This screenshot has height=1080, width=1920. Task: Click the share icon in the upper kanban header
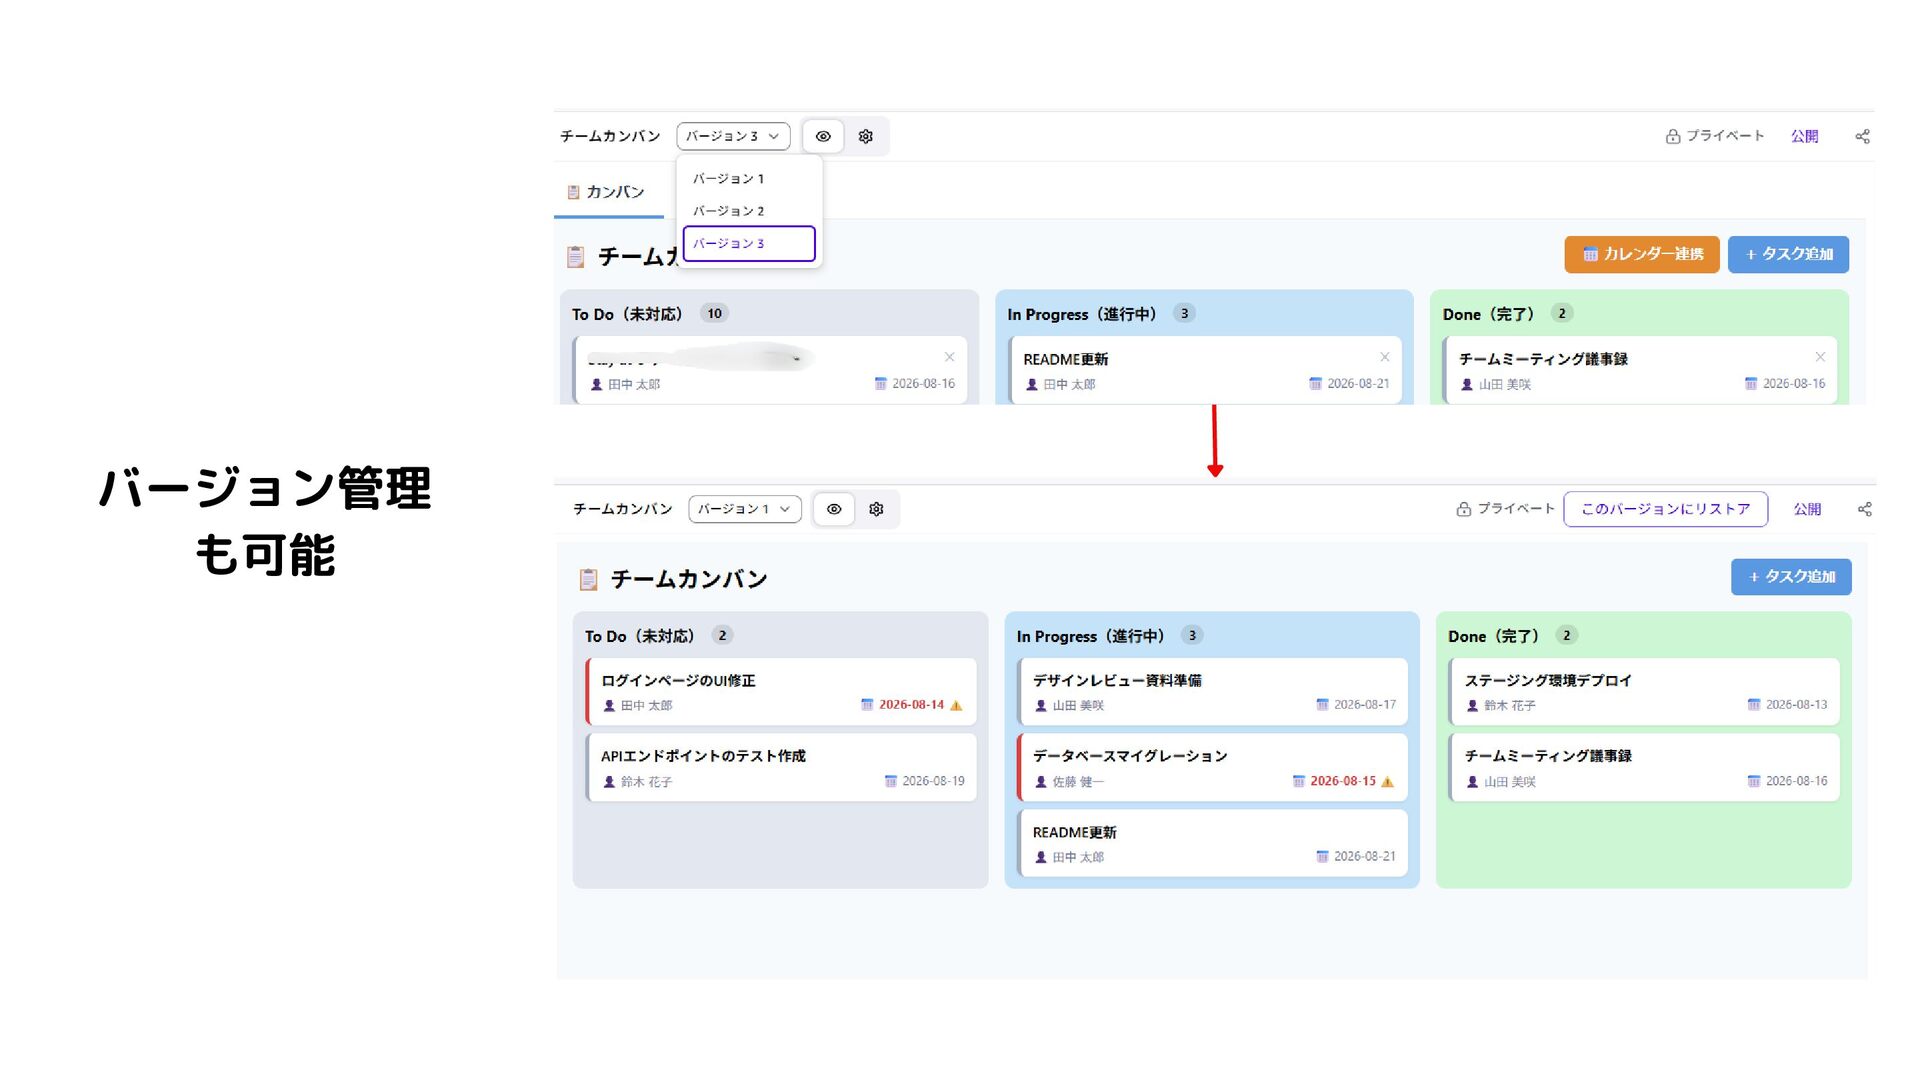coord(1862,137)
